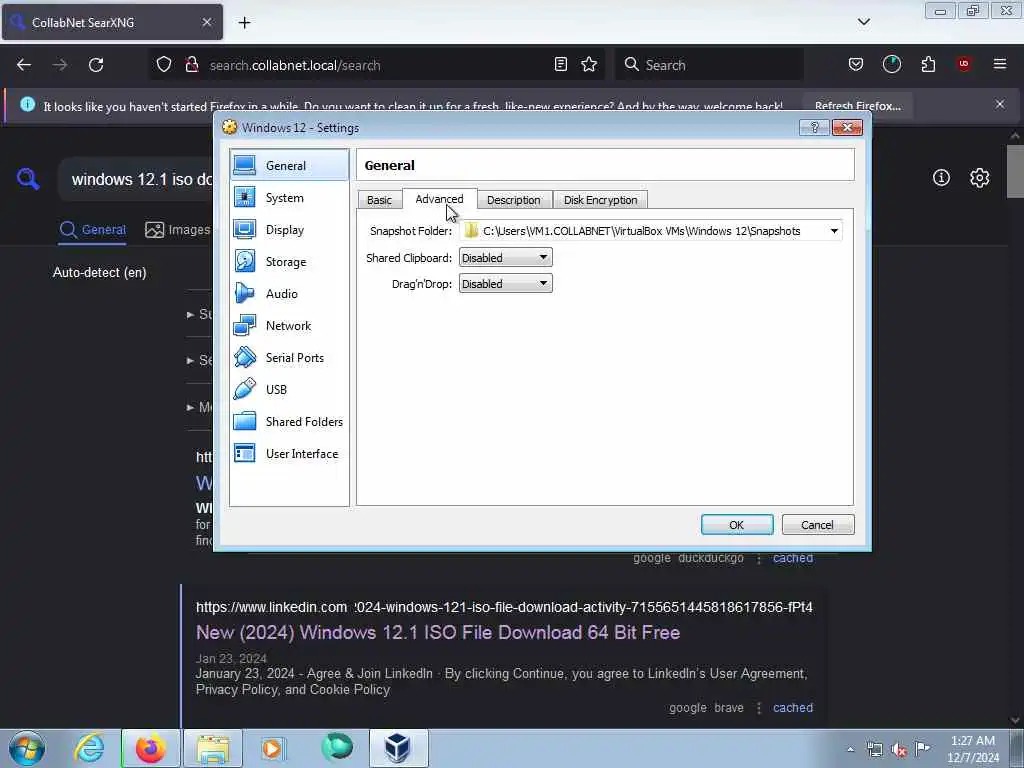Click the taskbar clock showing 1:27 AM
Viewport: 1024px width, 768px height.
pyautogui.click(x=973, y=749)
